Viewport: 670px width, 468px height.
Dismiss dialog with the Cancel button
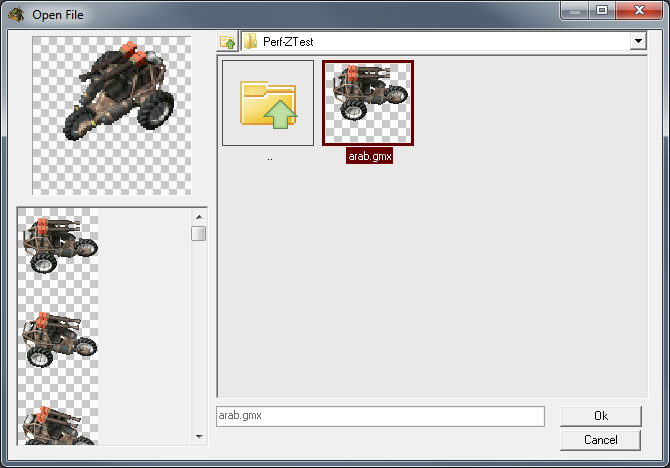pyautogui.click(x=601, y=440)
